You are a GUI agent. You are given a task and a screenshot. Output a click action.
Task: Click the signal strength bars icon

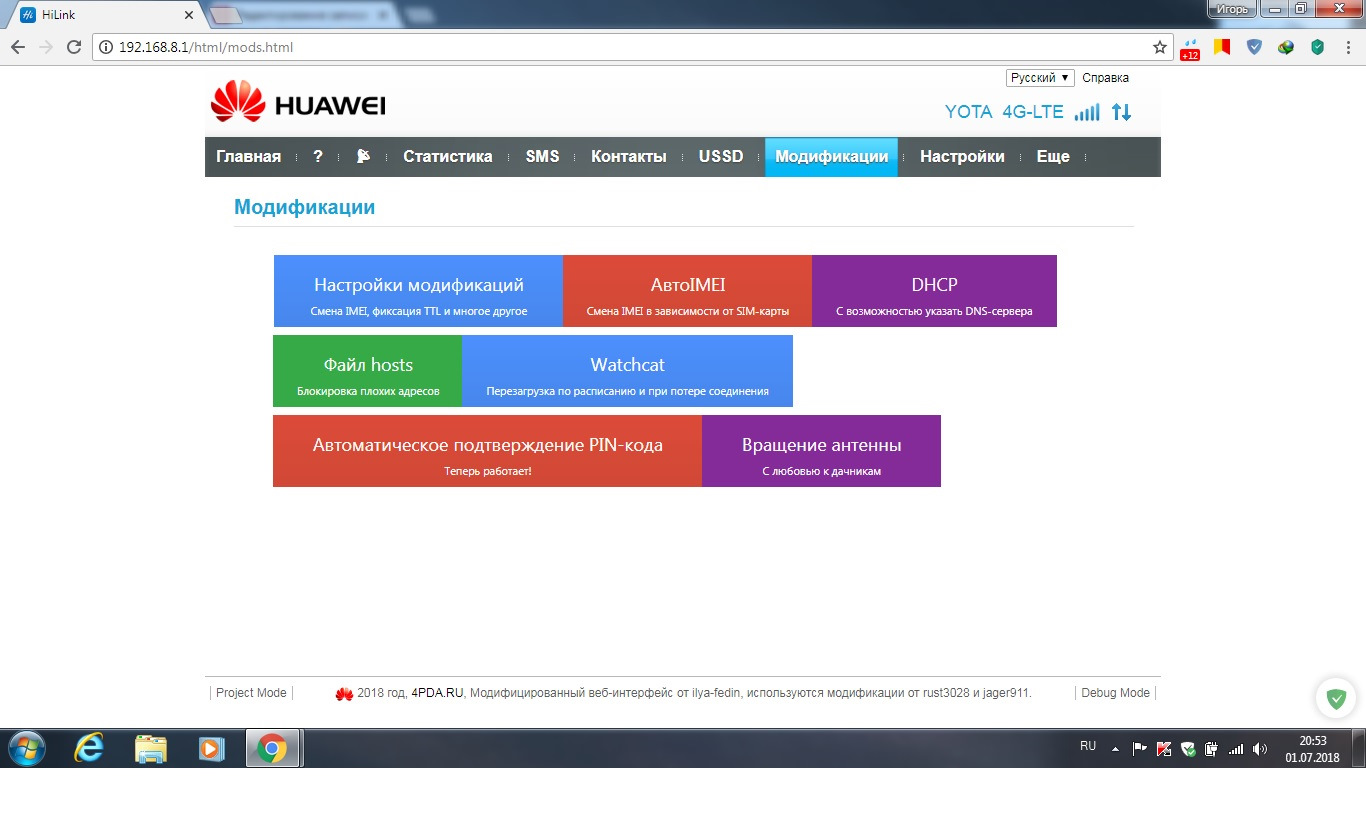click(1087, 112)
